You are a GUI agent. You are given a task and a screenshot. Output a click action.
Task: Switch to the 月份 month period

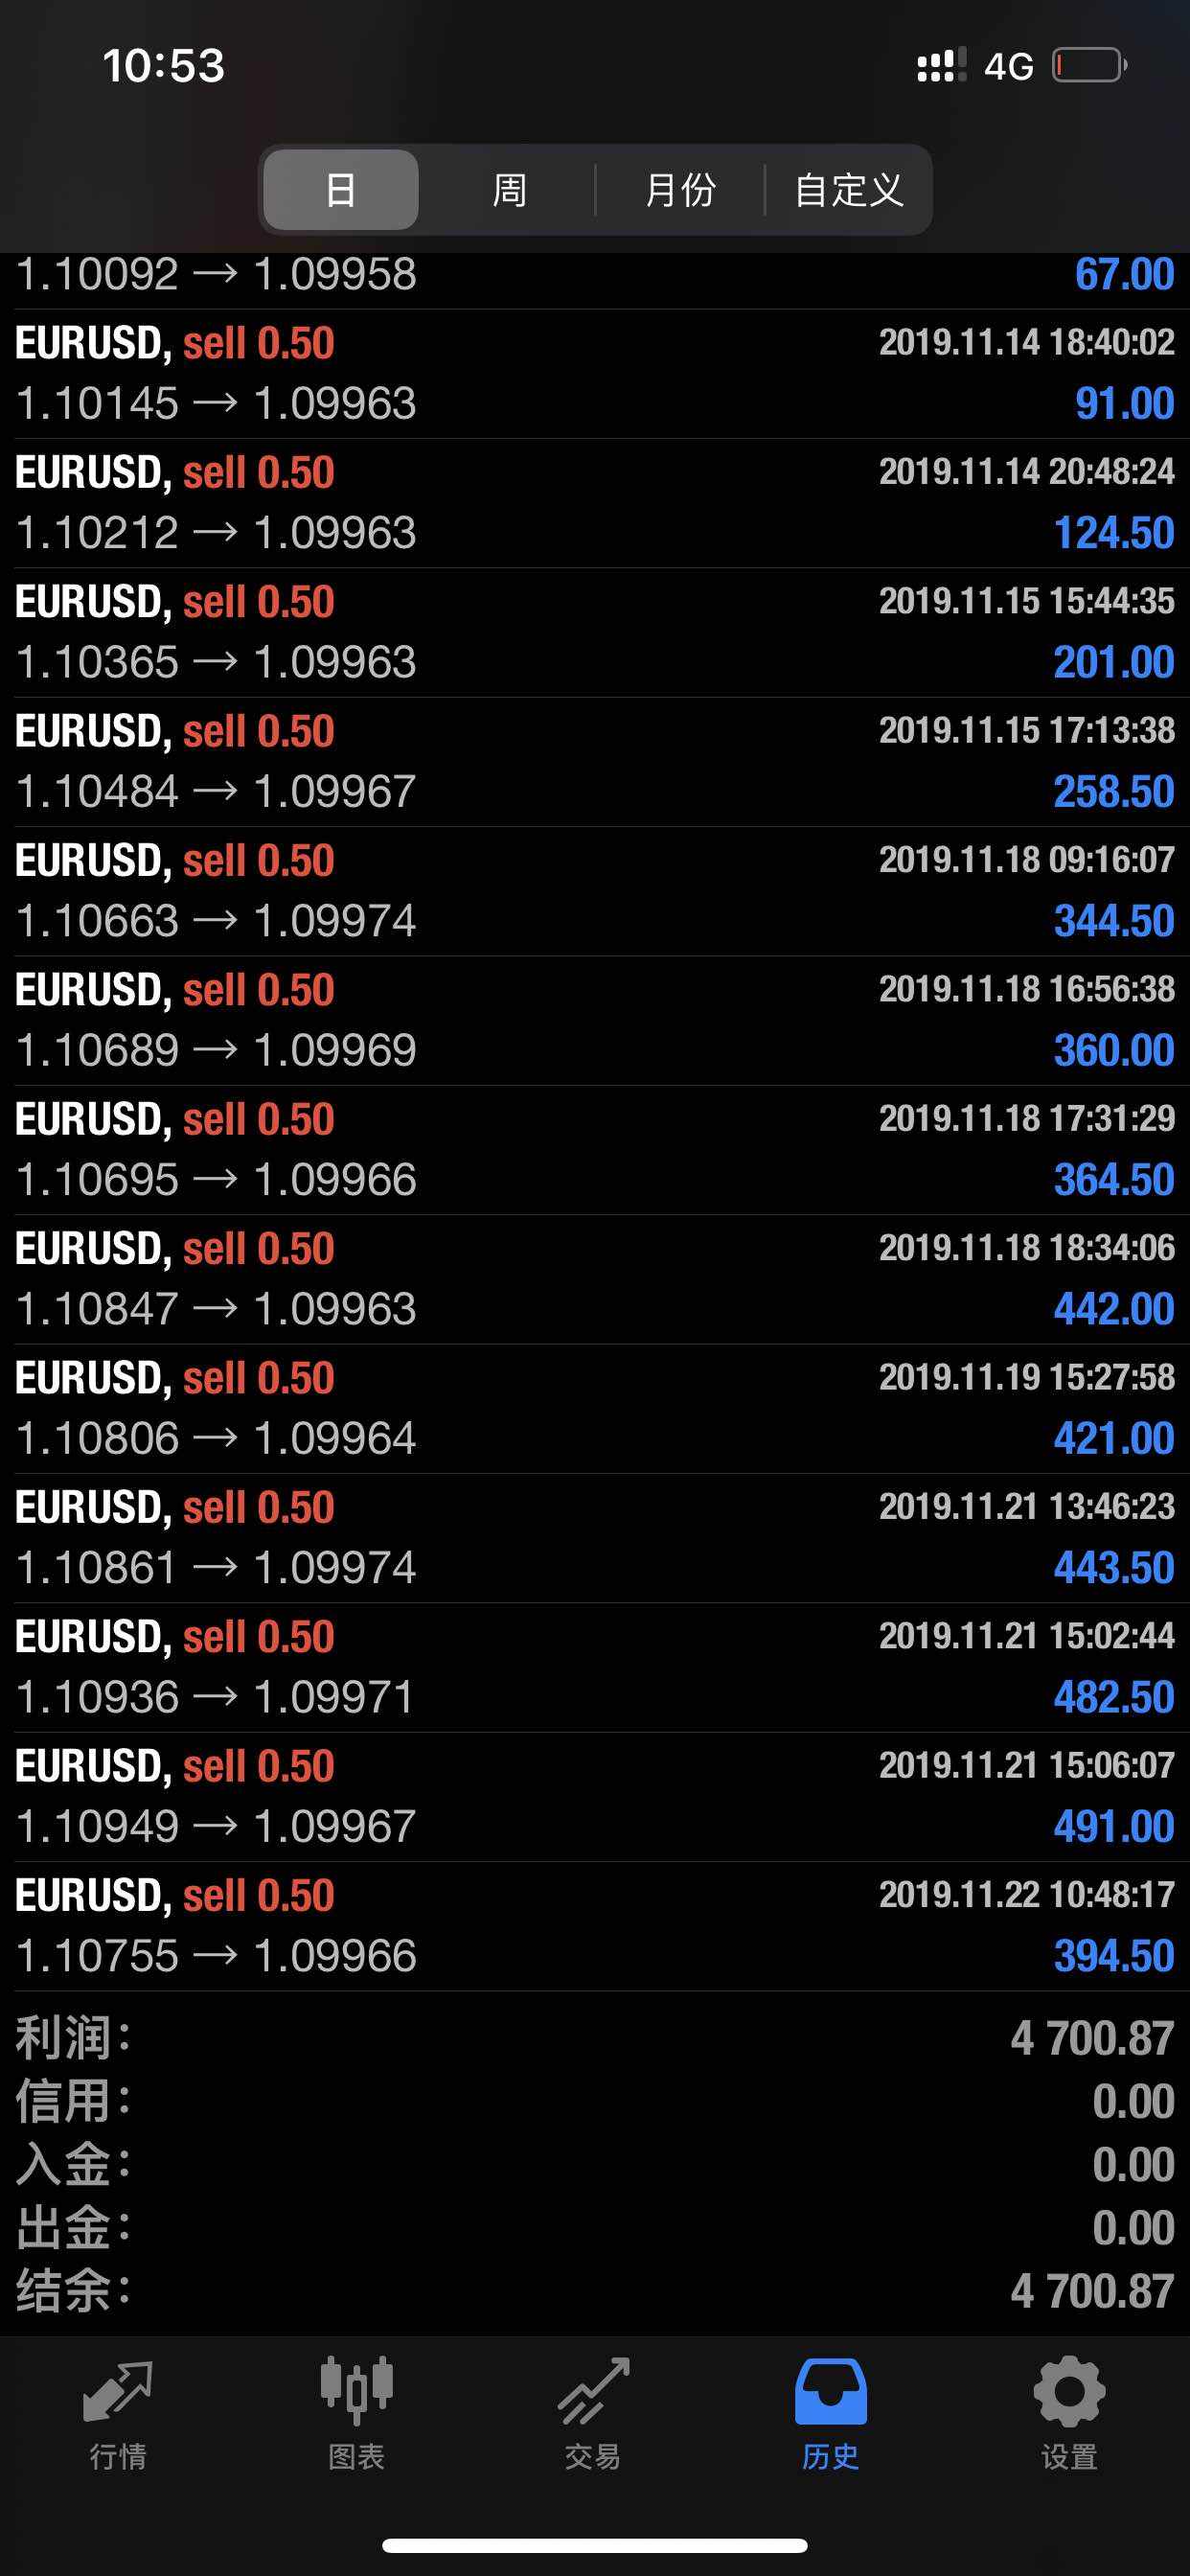(x=680, y=190)
